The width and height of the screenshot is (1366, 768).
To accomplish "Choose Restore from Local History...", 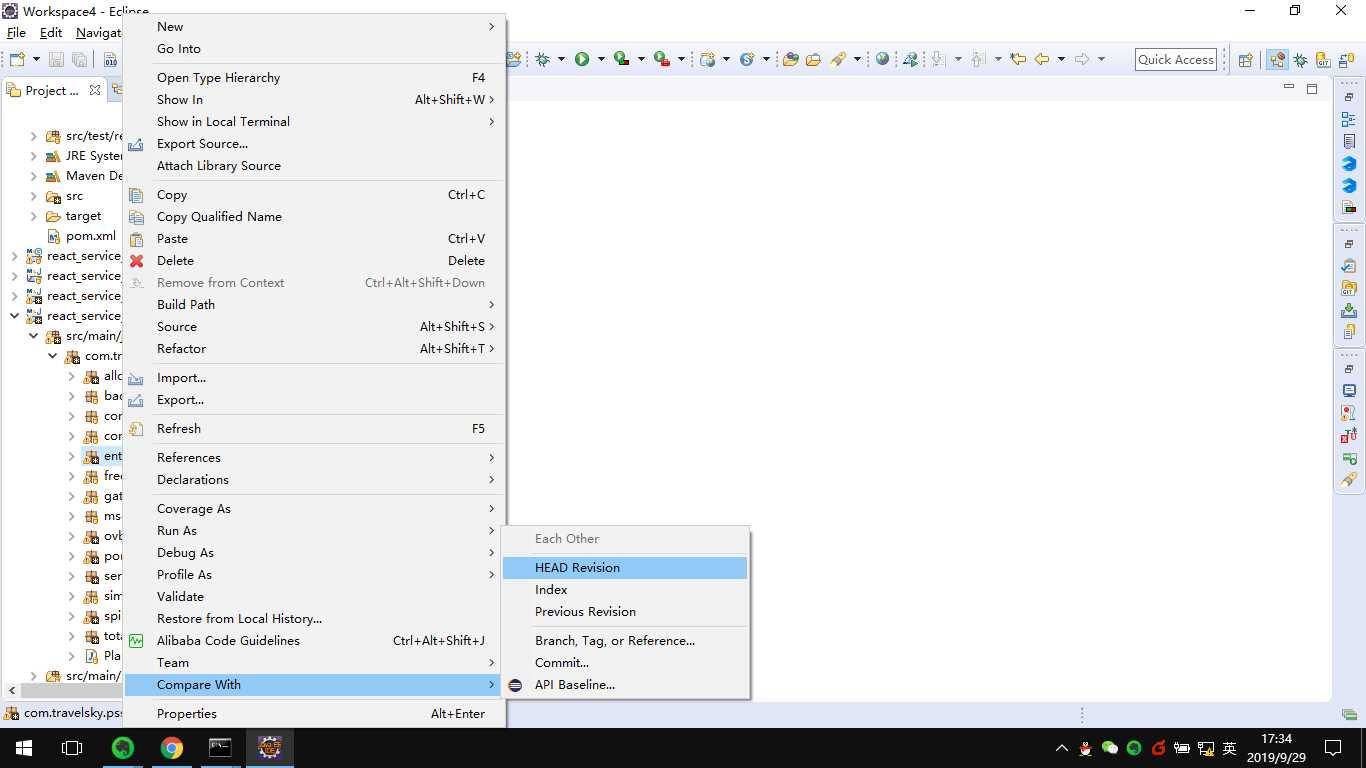I will click(315, 619).
